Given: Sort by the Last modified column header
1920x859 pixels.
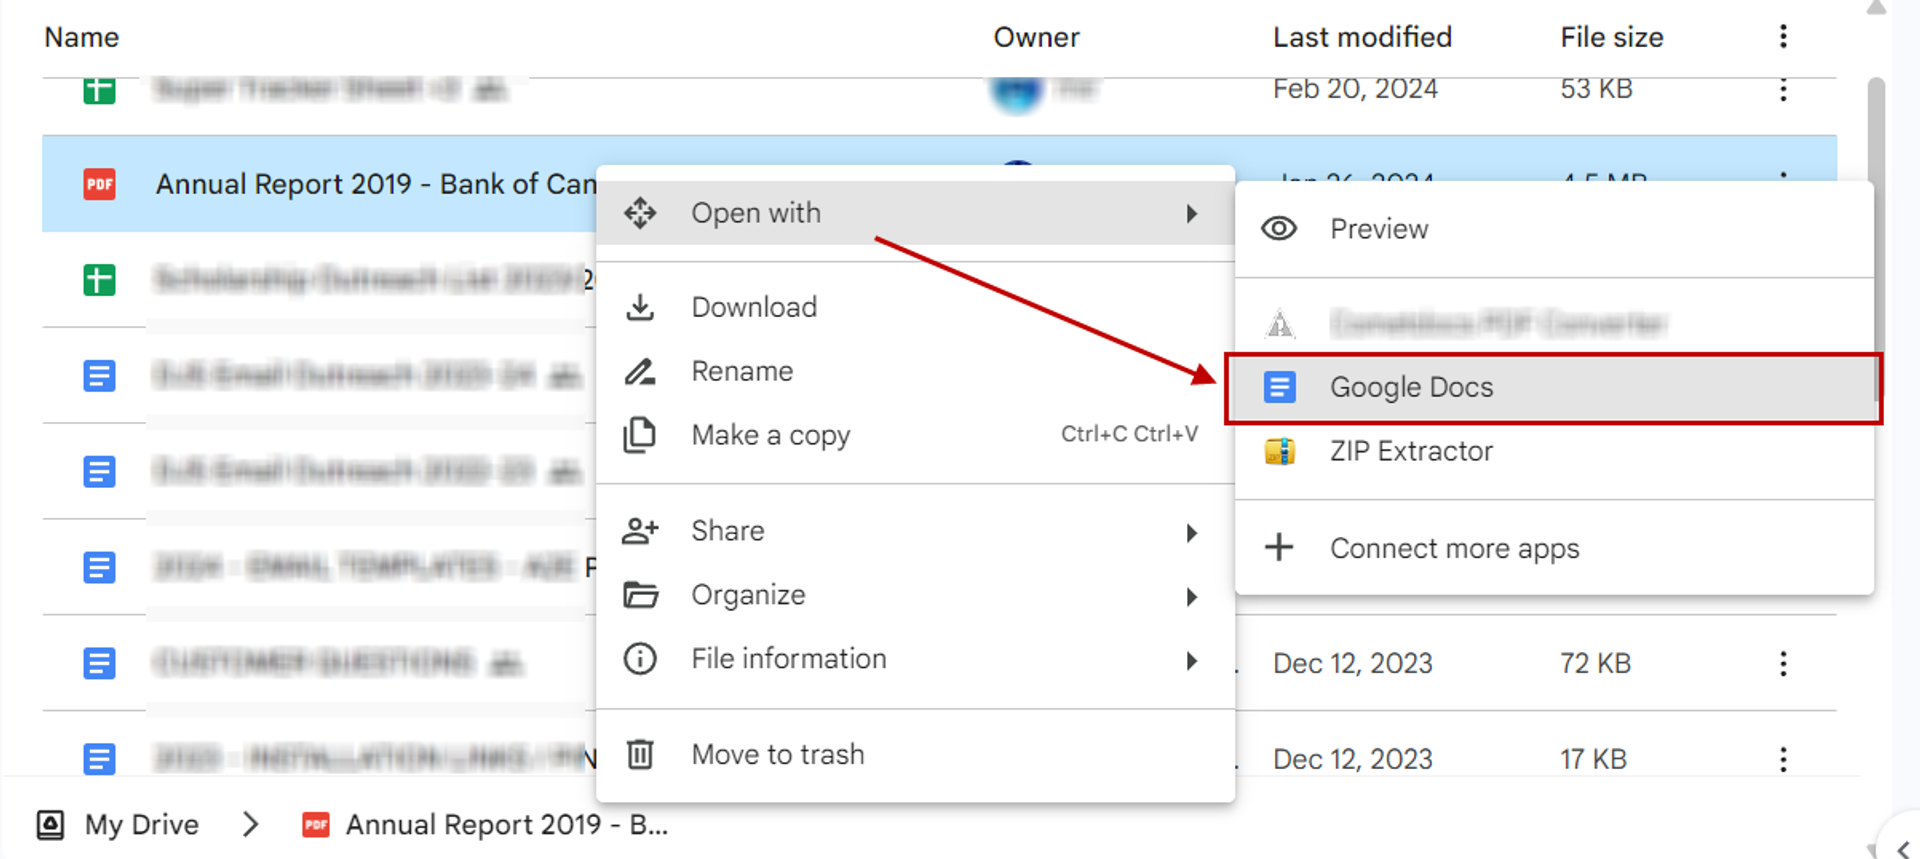Looking at the screenshot, I should 1362,37.
